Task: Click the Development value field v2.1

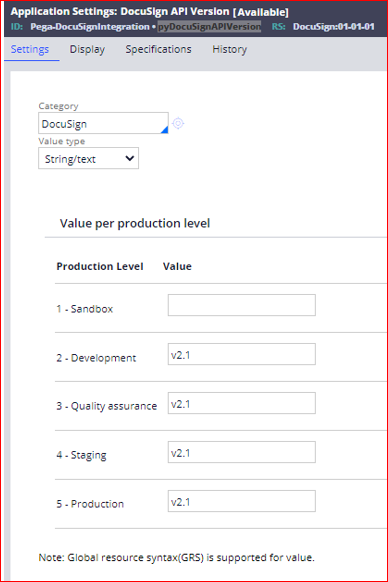Action: click(x=242, y=354)
